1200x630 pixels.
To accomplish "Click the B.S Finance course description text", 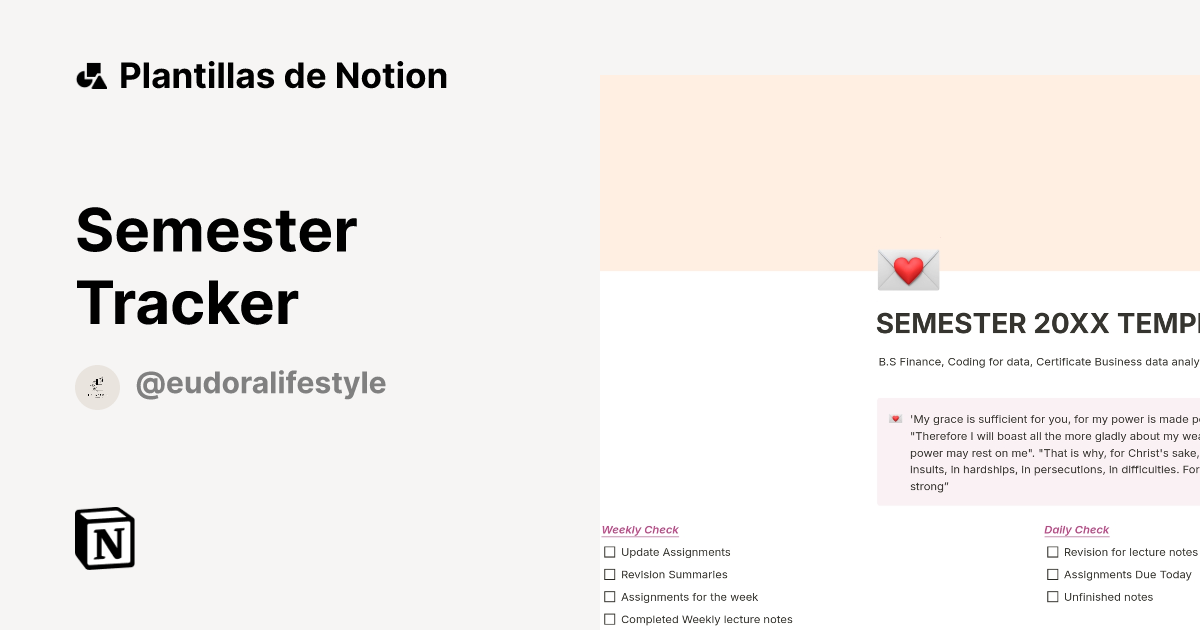I will (x=1030, y=362).
